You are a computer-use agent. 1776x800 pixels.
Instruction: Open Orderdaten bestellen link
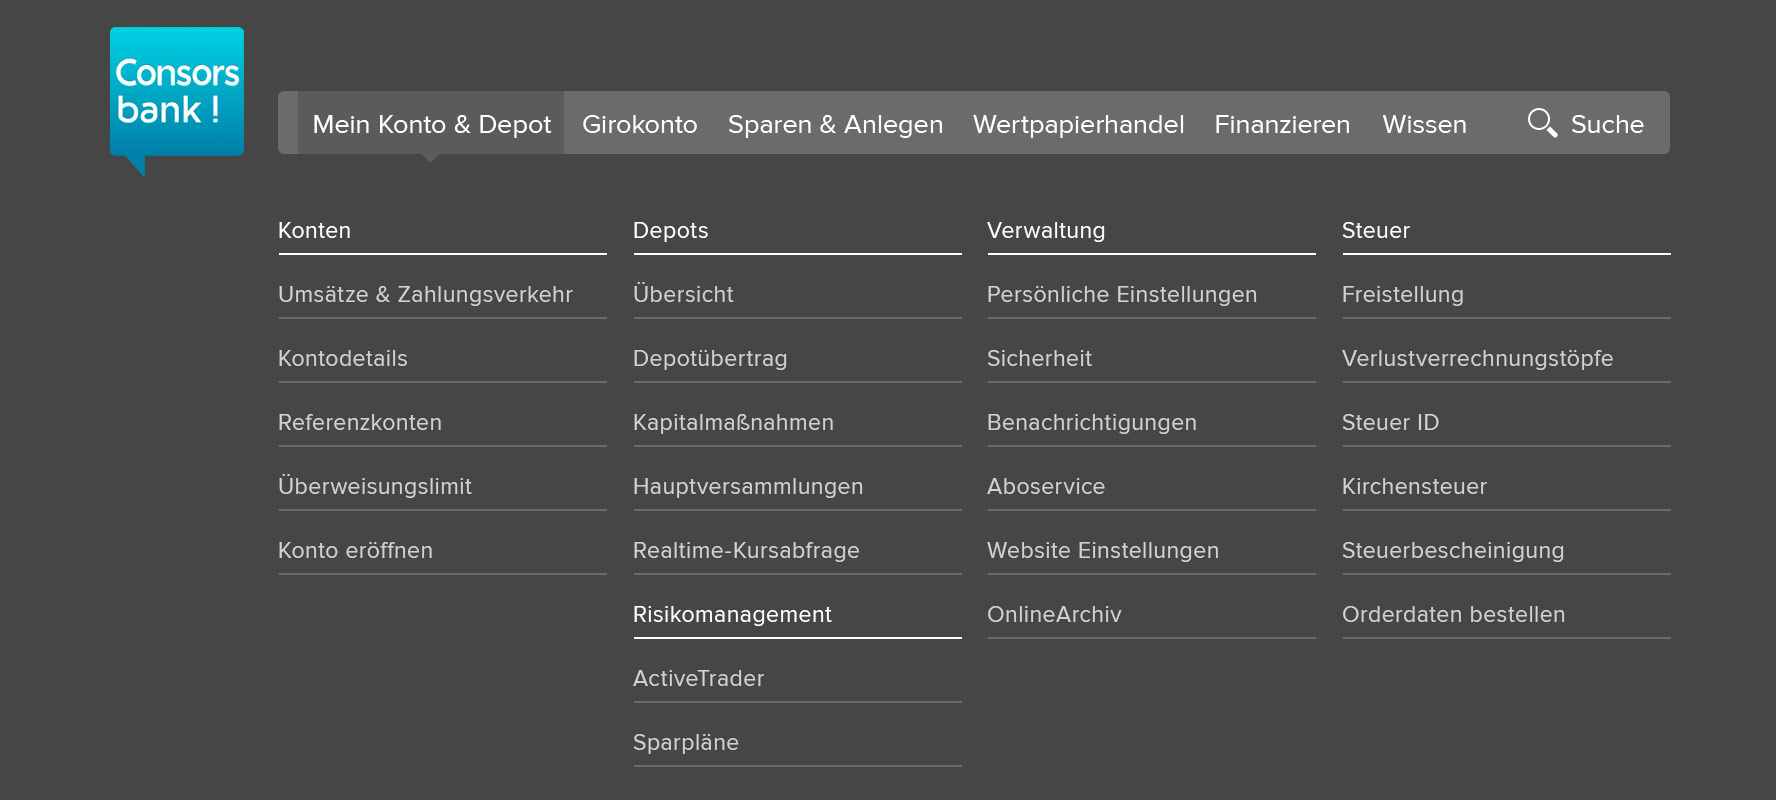tap(1453, 615)
